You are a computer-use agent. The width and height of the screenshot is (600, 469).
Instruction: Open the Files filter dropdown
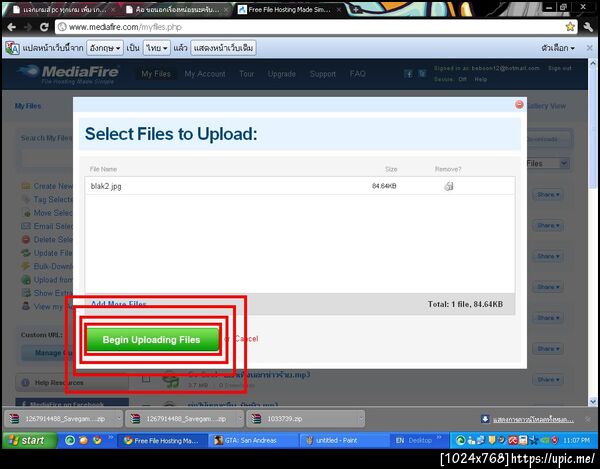(x=548, y=163)
